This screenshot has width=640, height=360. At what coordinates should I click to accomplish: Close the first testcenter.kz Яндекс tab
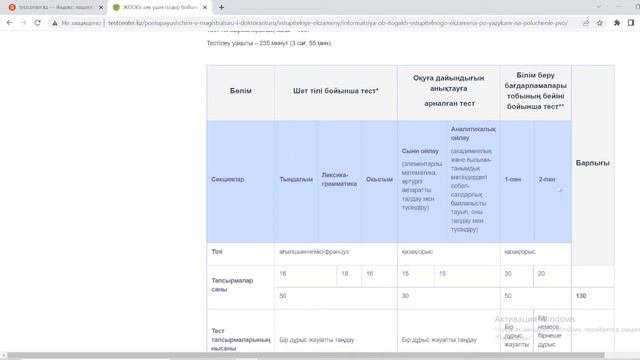(101, 7)
